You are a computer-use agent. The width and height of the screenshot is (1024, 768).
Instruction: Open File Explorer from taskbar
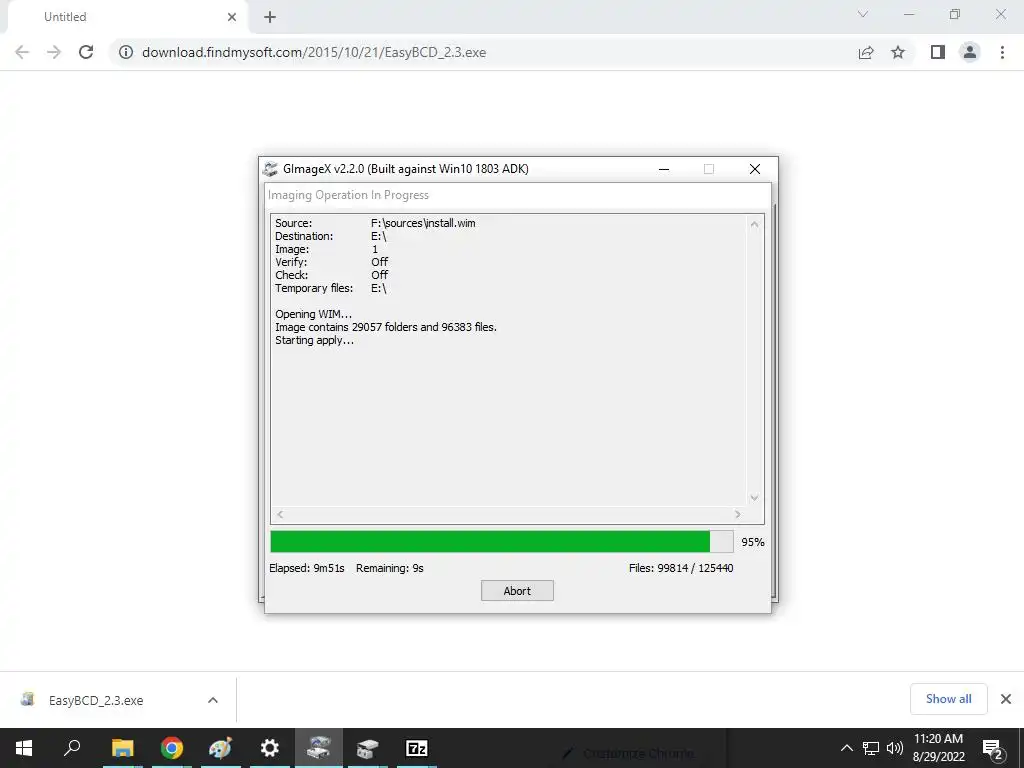(122, 748)
